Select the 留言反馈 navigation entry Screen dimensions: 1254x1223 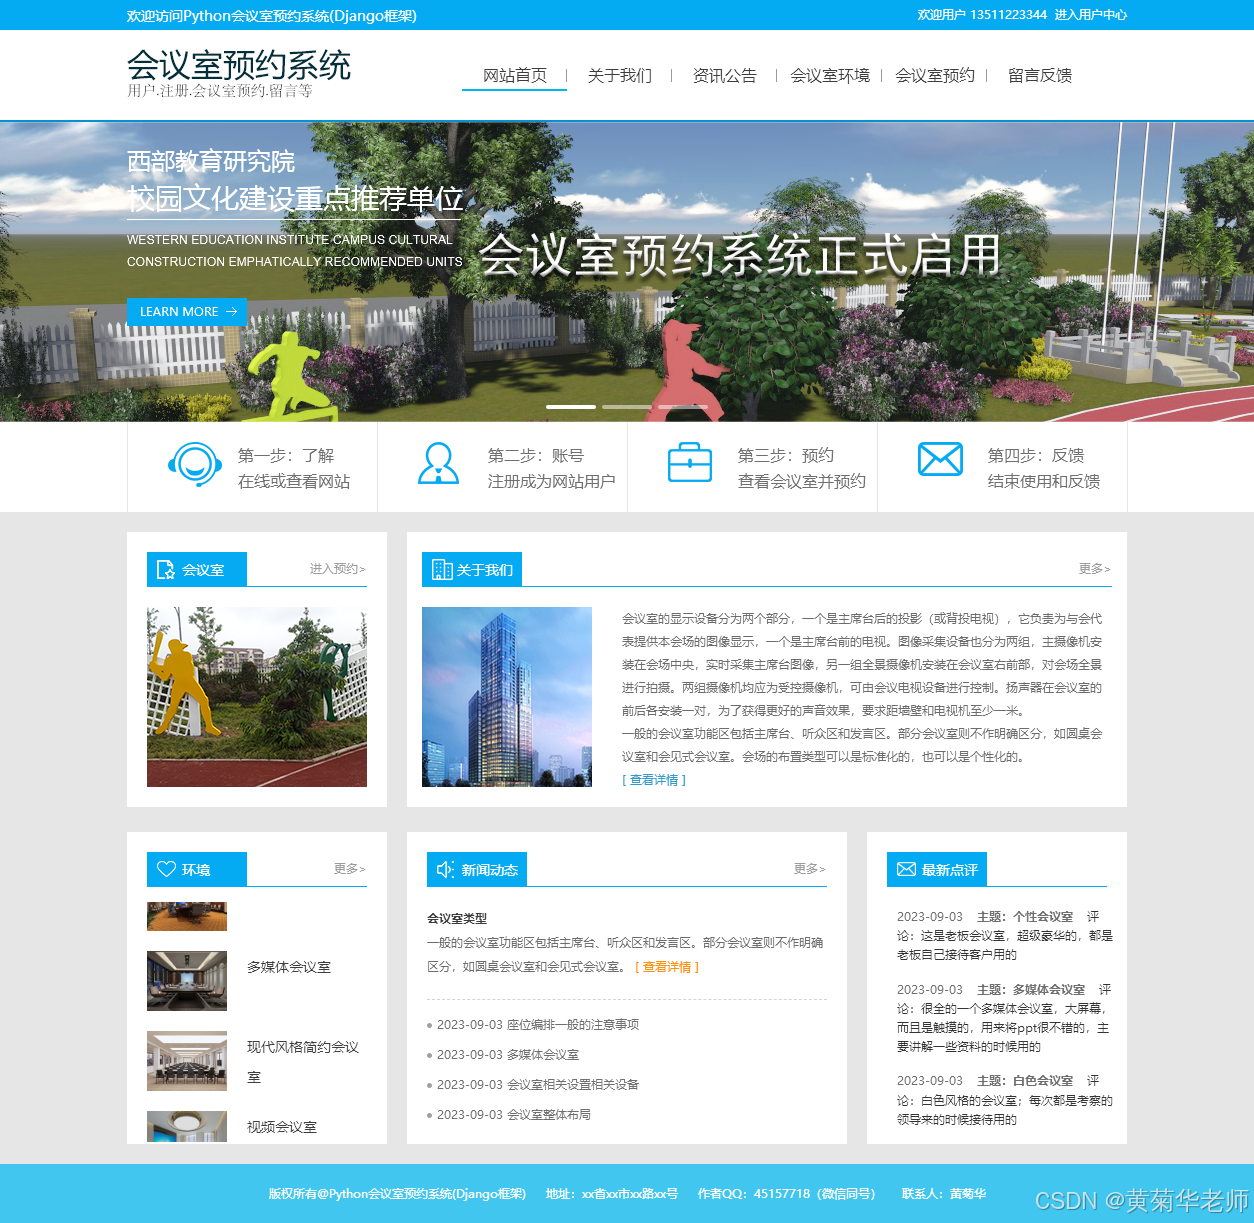(x=1038, y=75)
